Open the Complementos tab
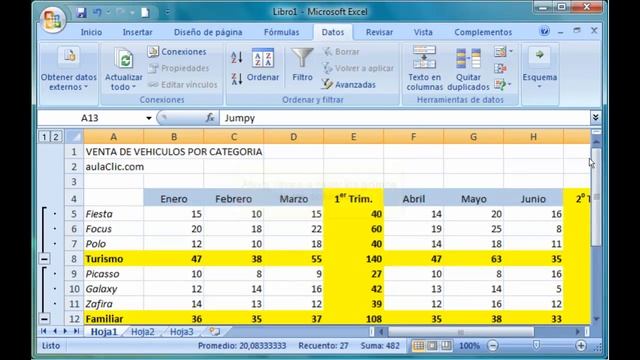Viewport: 640px width, 360px height. tap(483, 32)
